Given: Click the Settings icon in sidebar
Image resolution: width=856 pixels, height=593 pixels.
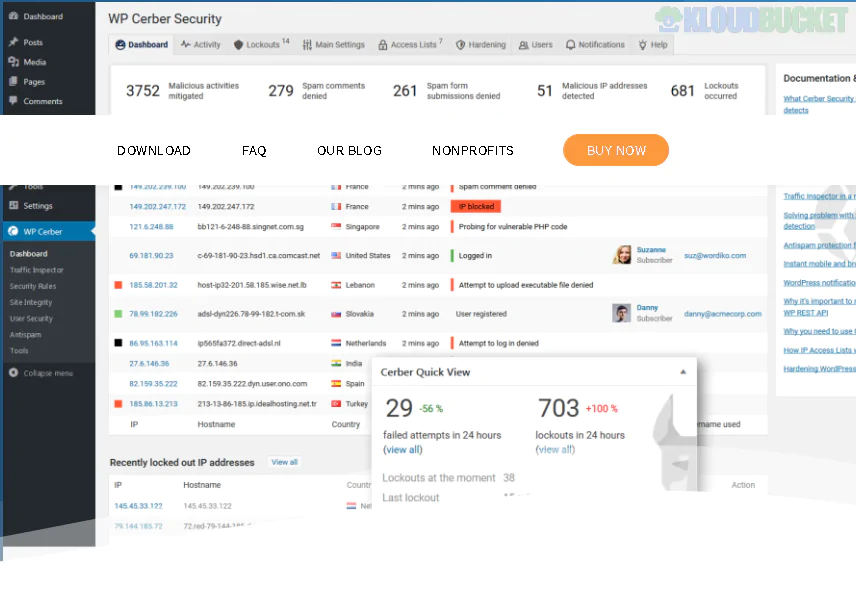Looking at the screenshot, I should pyautogui.click(x=13, y=206).
